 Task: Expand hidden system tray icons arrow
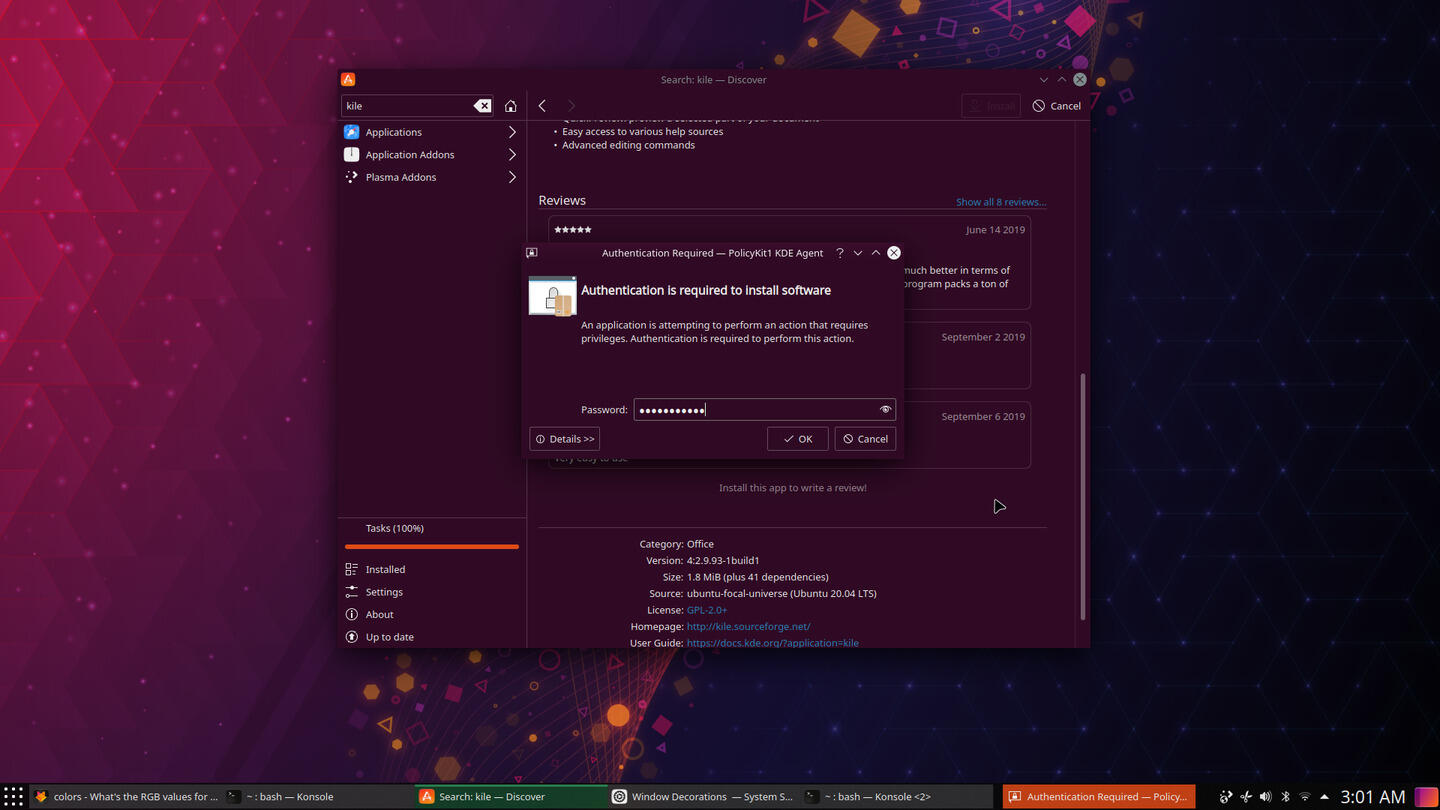click(x=1324, y=797)
